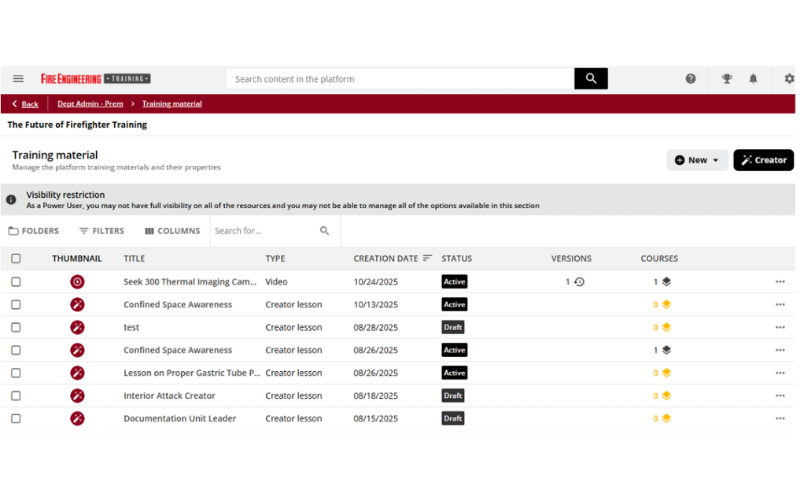Open more options for Documentation Unit Leader row

click(x=780, y=418)
